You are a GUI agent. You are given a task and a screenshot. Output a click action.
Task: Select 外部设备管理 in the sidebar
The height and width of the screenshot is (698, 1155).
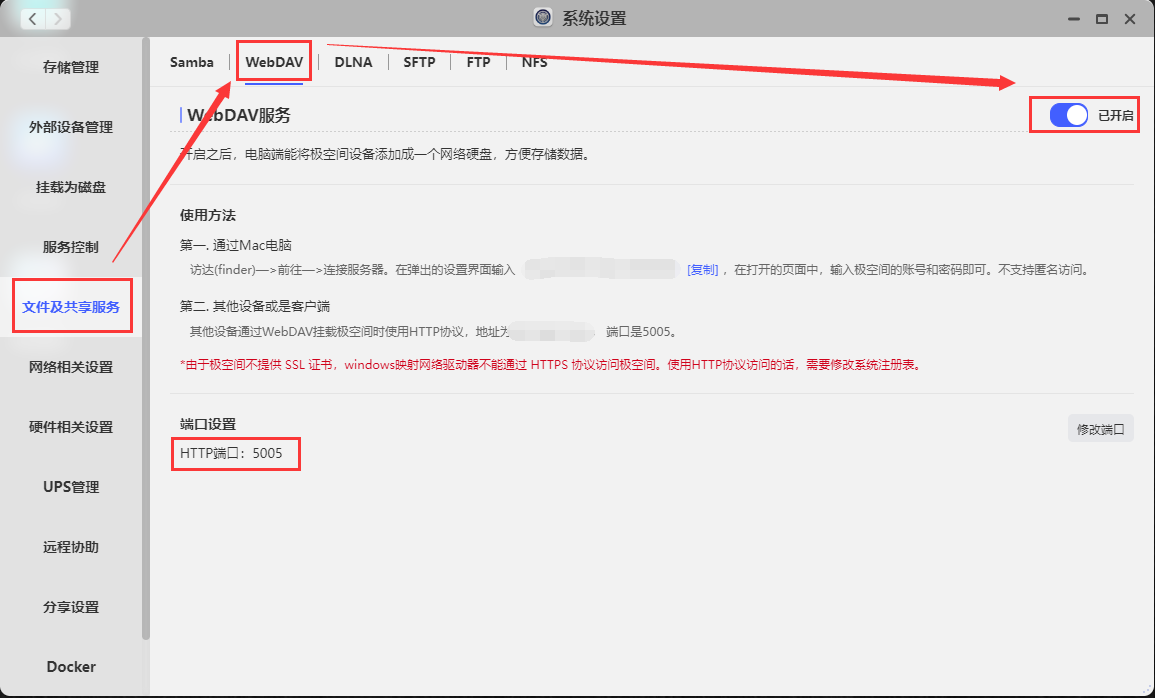click(x=71, y=127)
